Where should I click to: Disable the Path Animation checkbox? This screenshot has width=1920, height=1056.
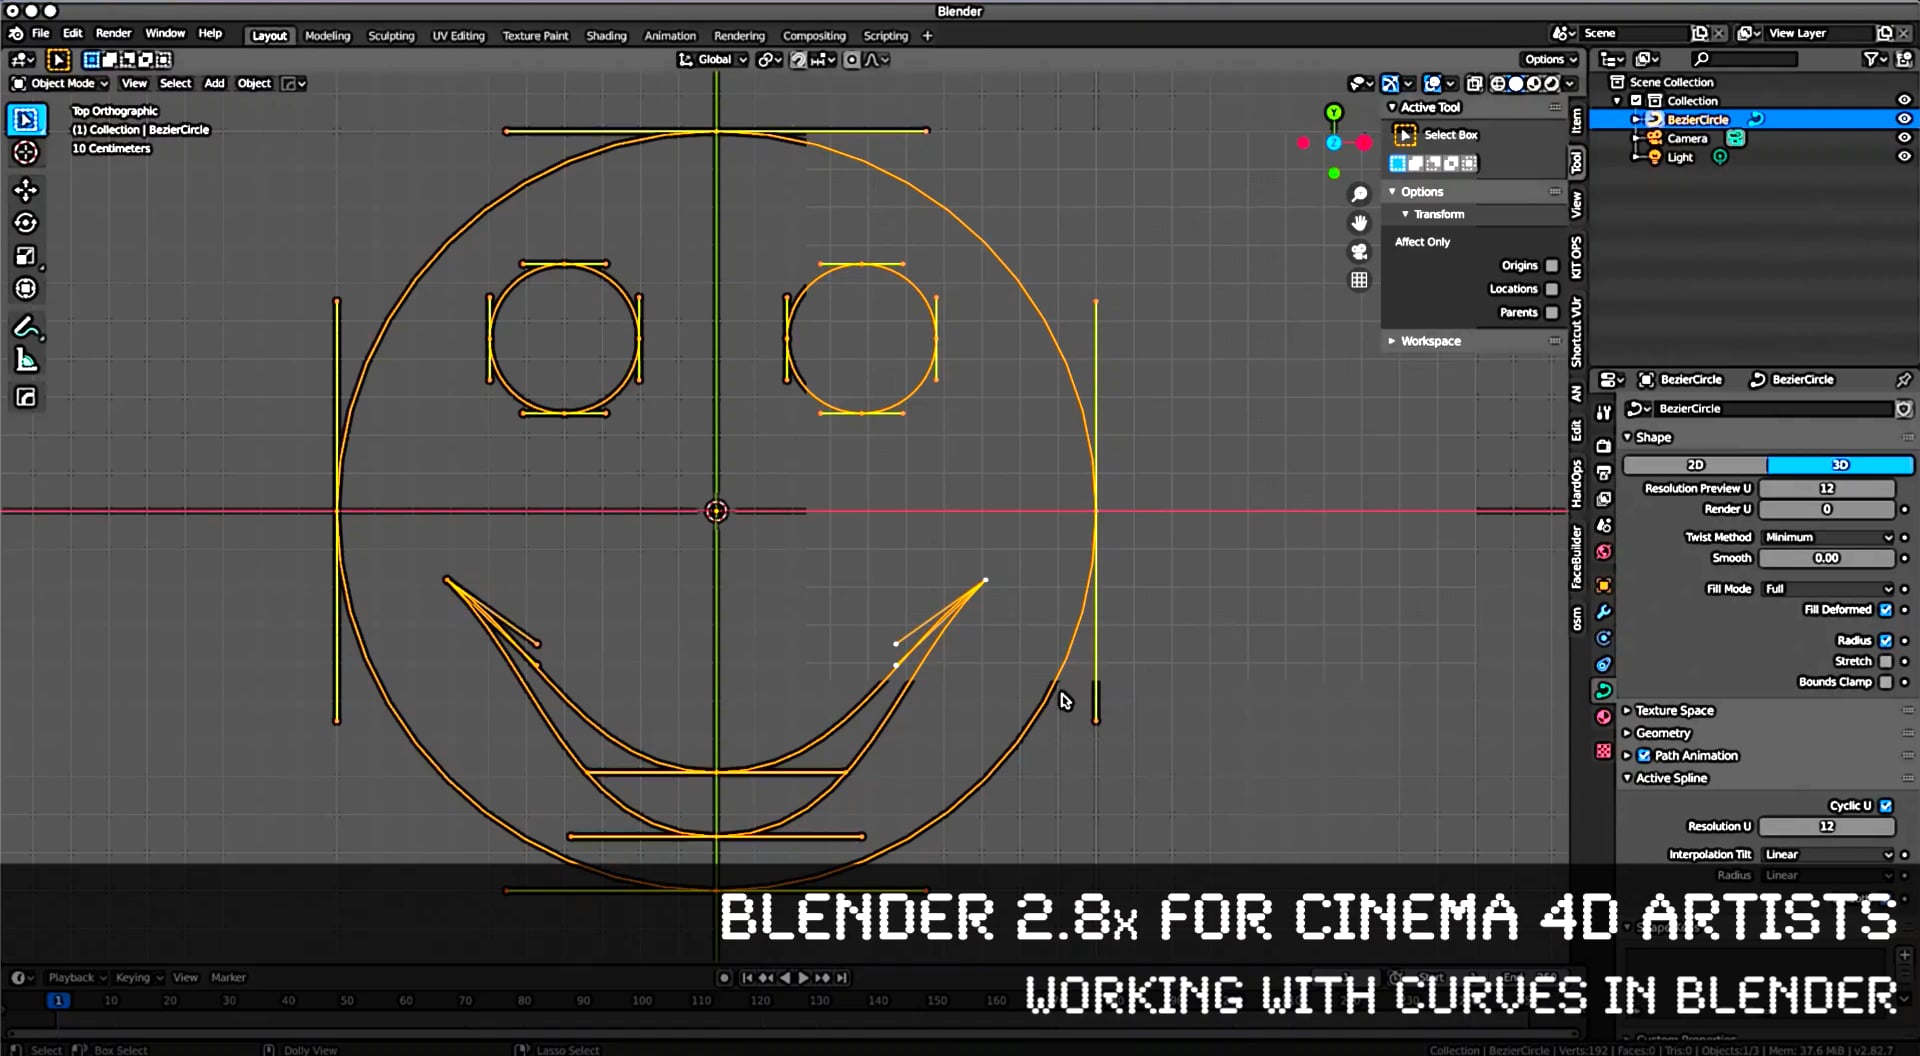click(1644, 755)
